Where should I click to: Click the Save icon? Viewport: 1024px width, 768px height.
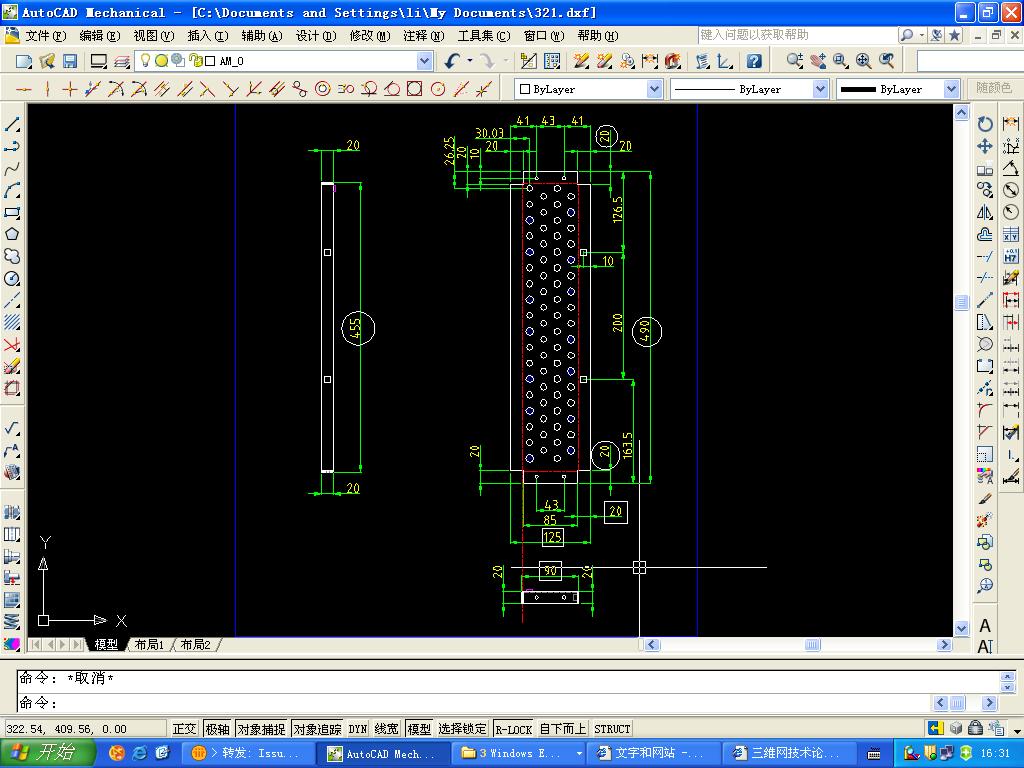[x=70, y=61]
